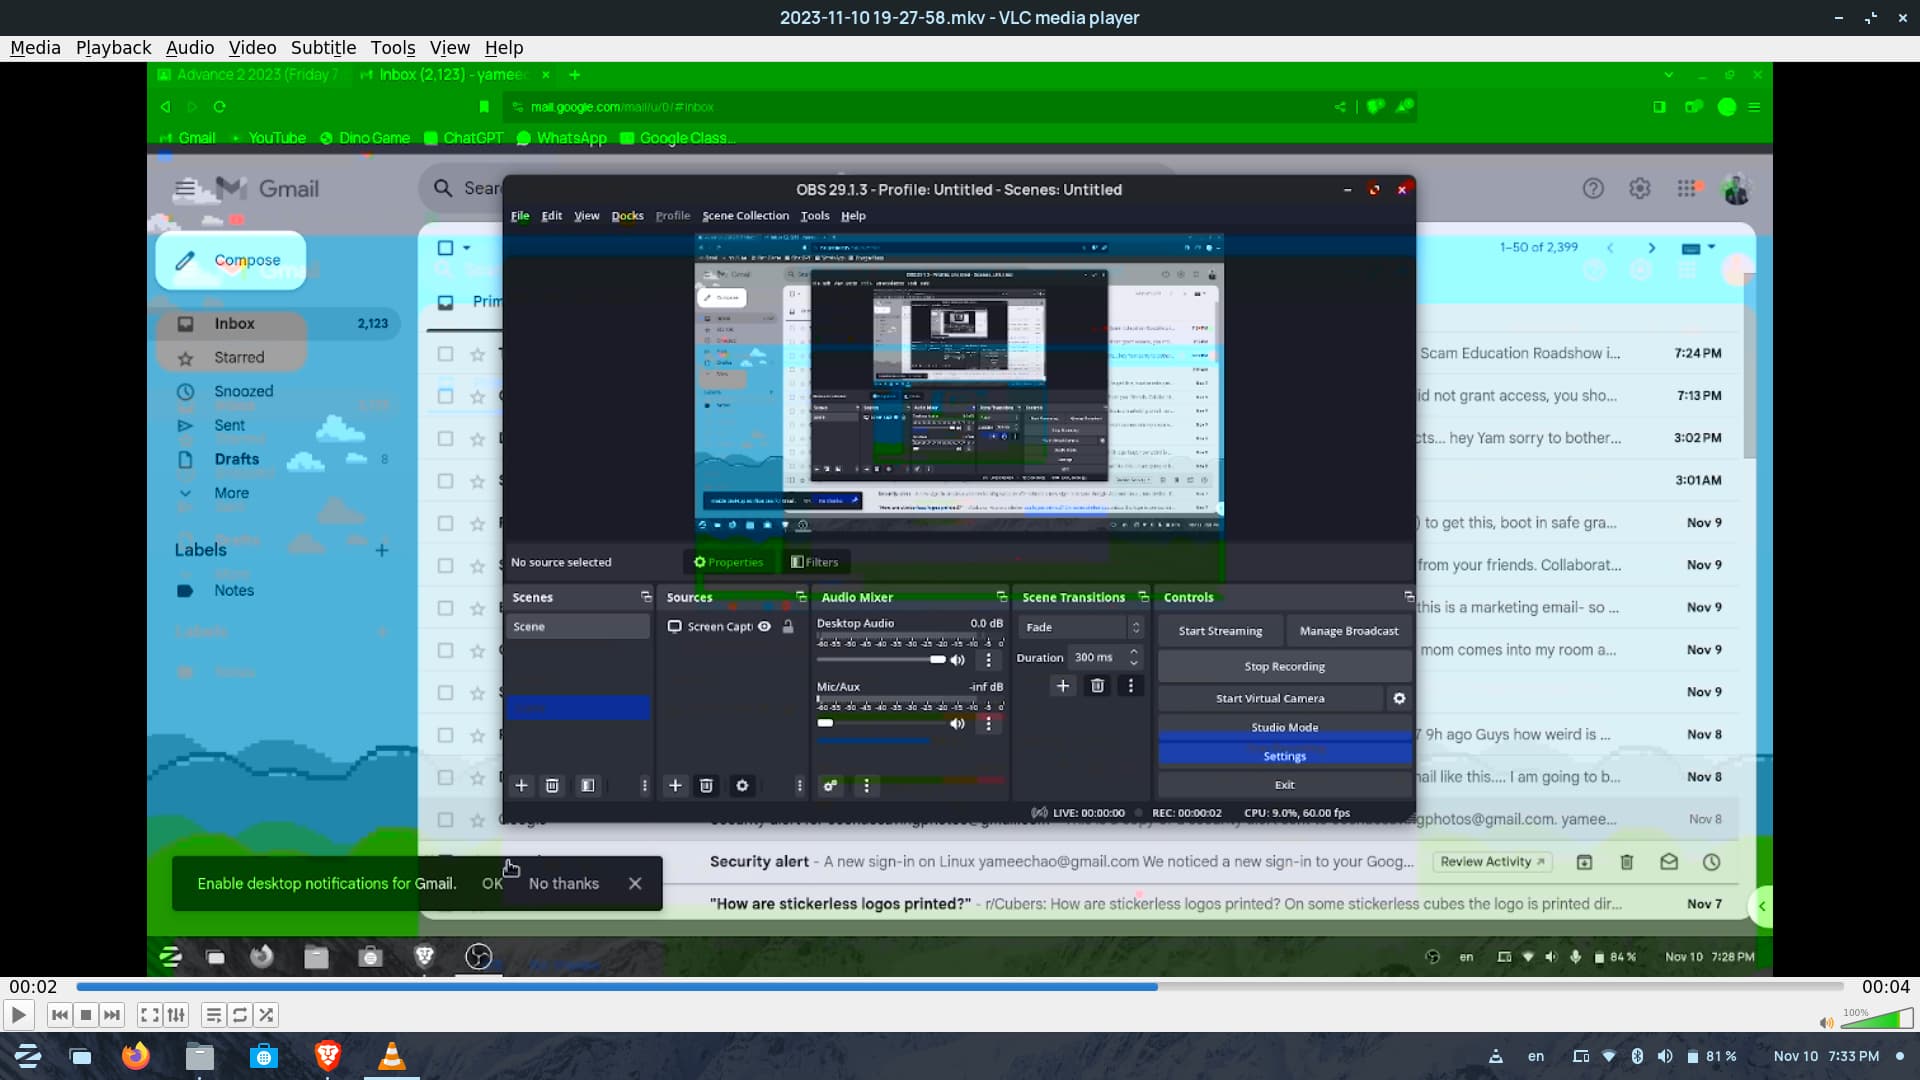Screen dimensions: 1920x1080
Task: Mute audio via VLC speaker icon
Action: (x=1826, y=1022)
